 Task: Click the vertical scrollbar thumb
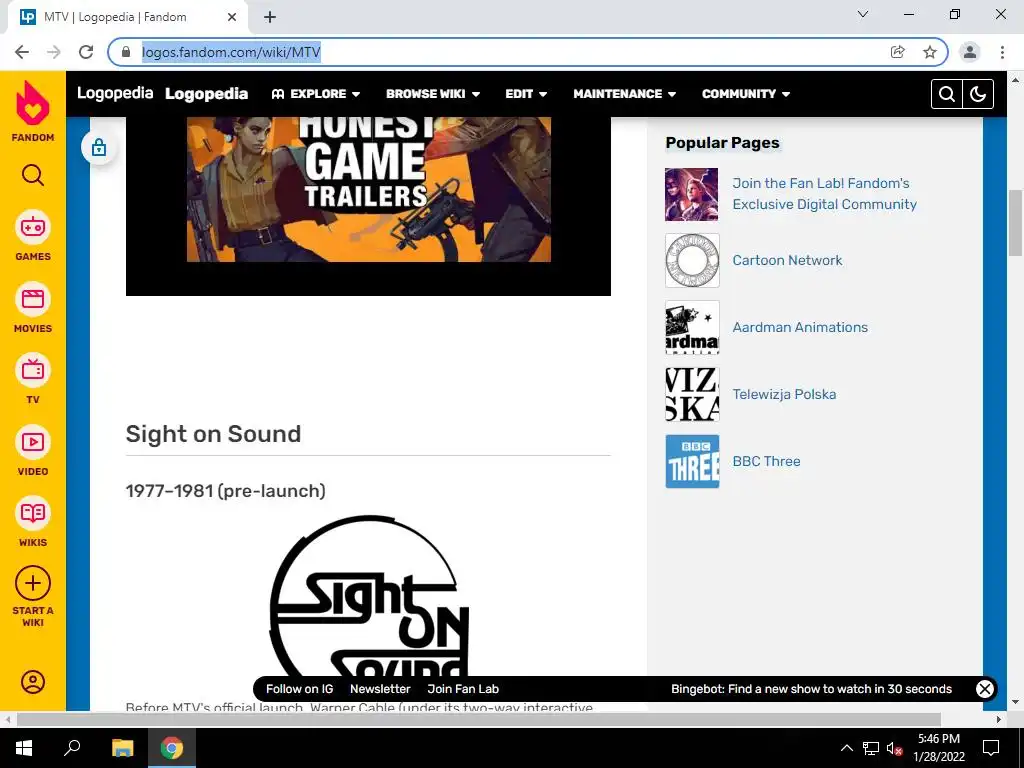point(1015,222)
